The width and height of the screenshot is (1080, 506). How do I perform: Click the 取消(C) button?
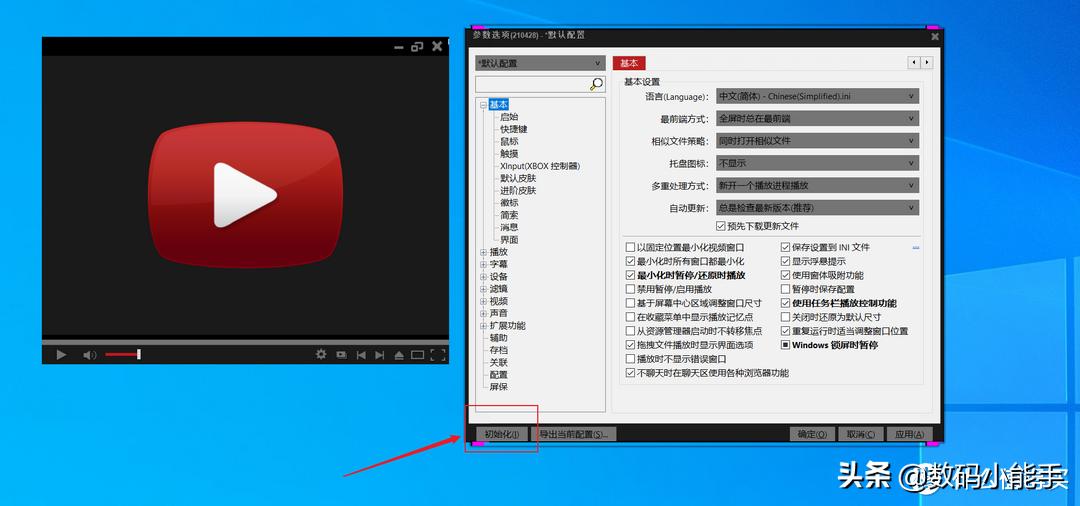point(860,434)
